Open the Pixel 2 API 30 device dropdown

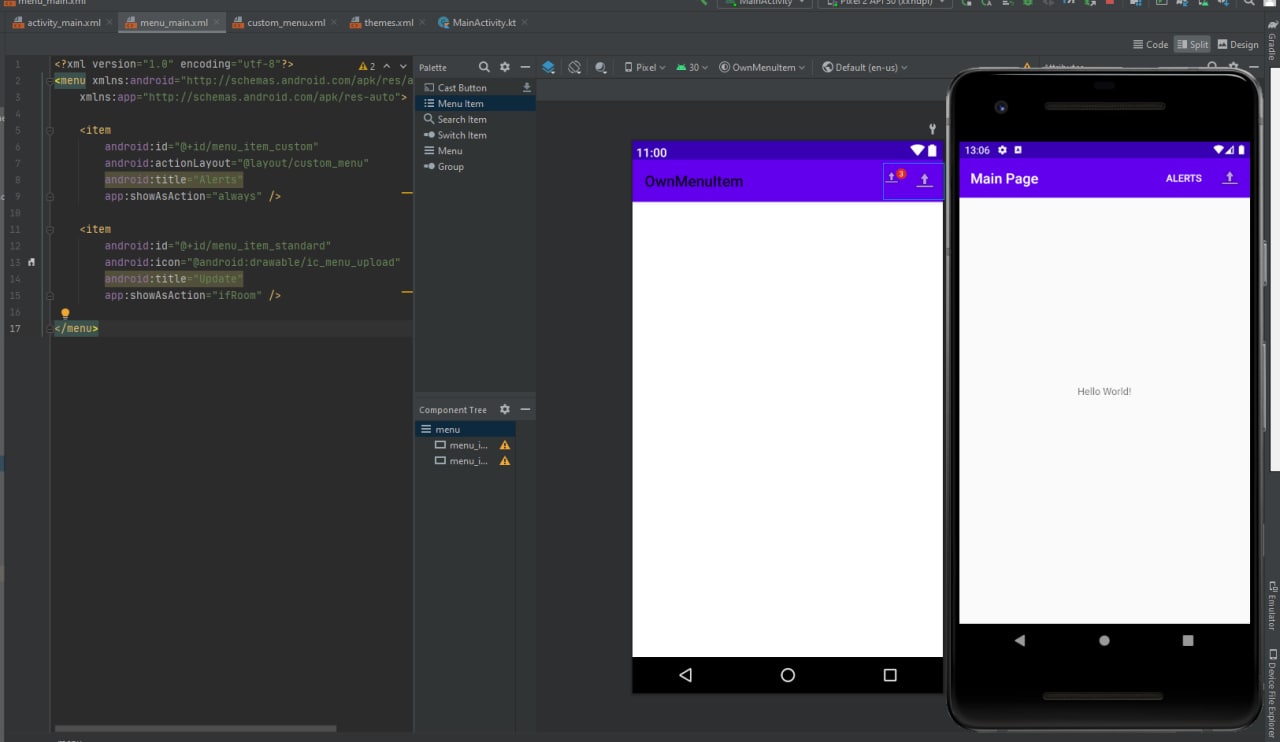884,3
